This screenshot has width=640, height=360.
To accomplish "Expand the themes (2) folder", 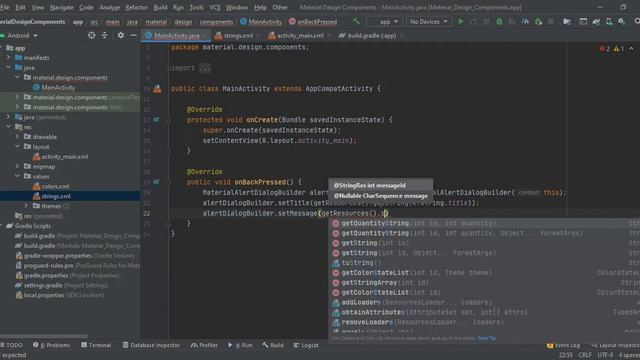I will click(x=26, y=206).
